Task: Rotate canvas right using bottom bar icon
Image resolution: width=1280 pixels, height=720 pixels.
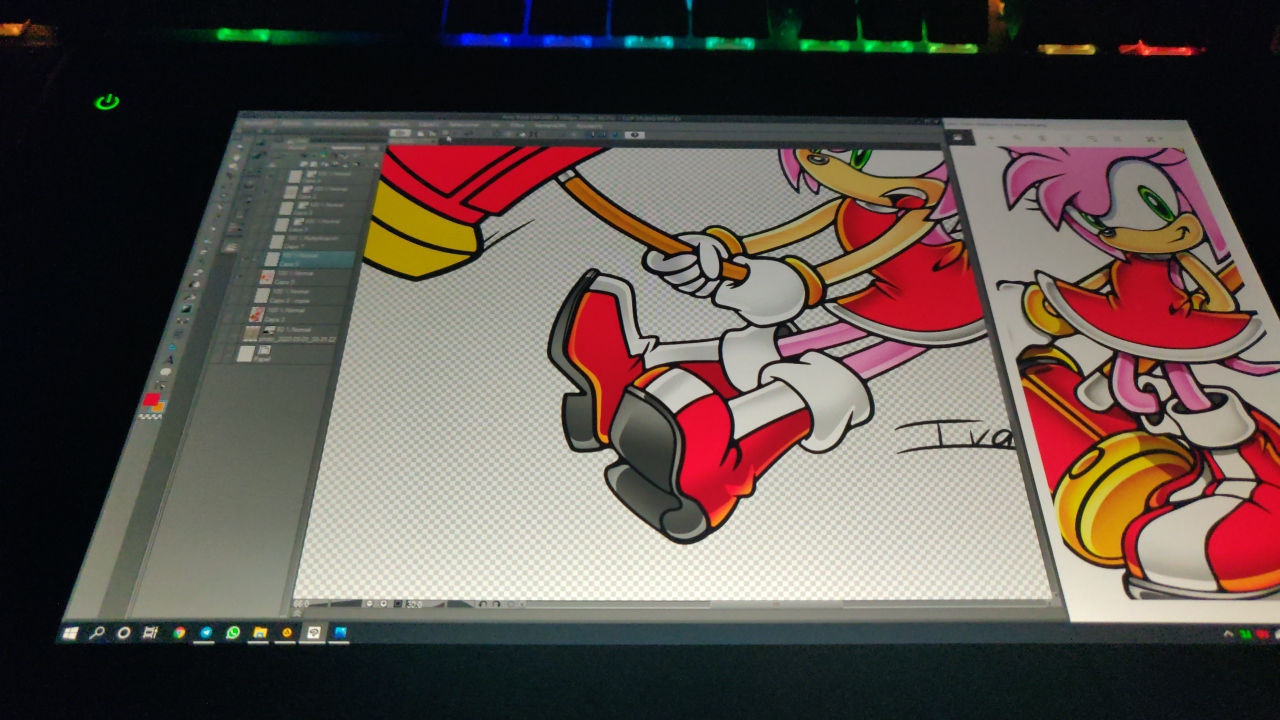Action: pos(495,604)
